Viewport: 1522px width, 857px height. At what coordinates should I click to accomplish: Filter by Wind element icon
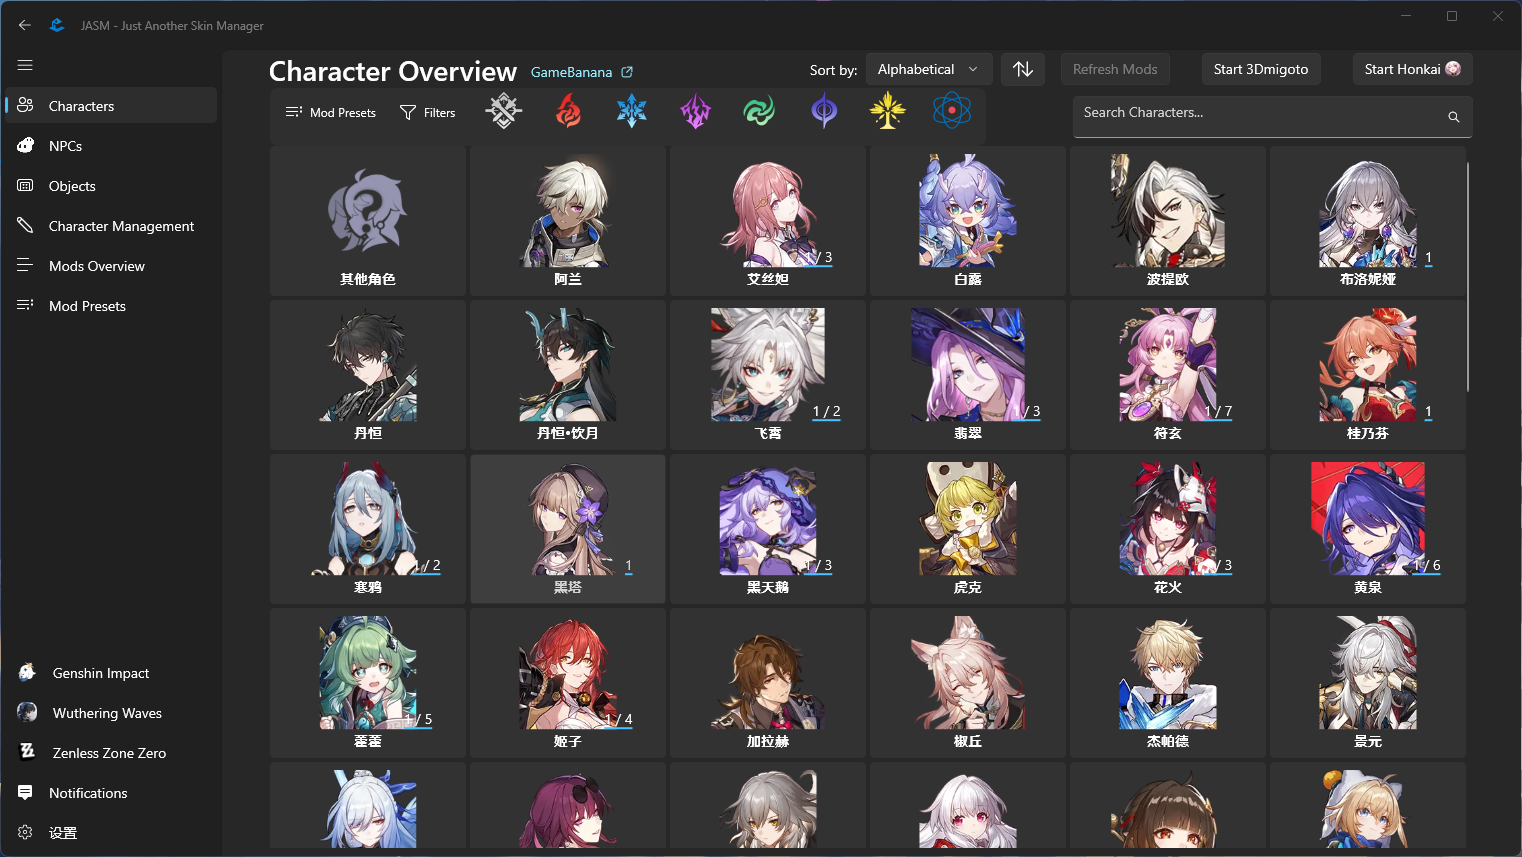pos(760,111)
